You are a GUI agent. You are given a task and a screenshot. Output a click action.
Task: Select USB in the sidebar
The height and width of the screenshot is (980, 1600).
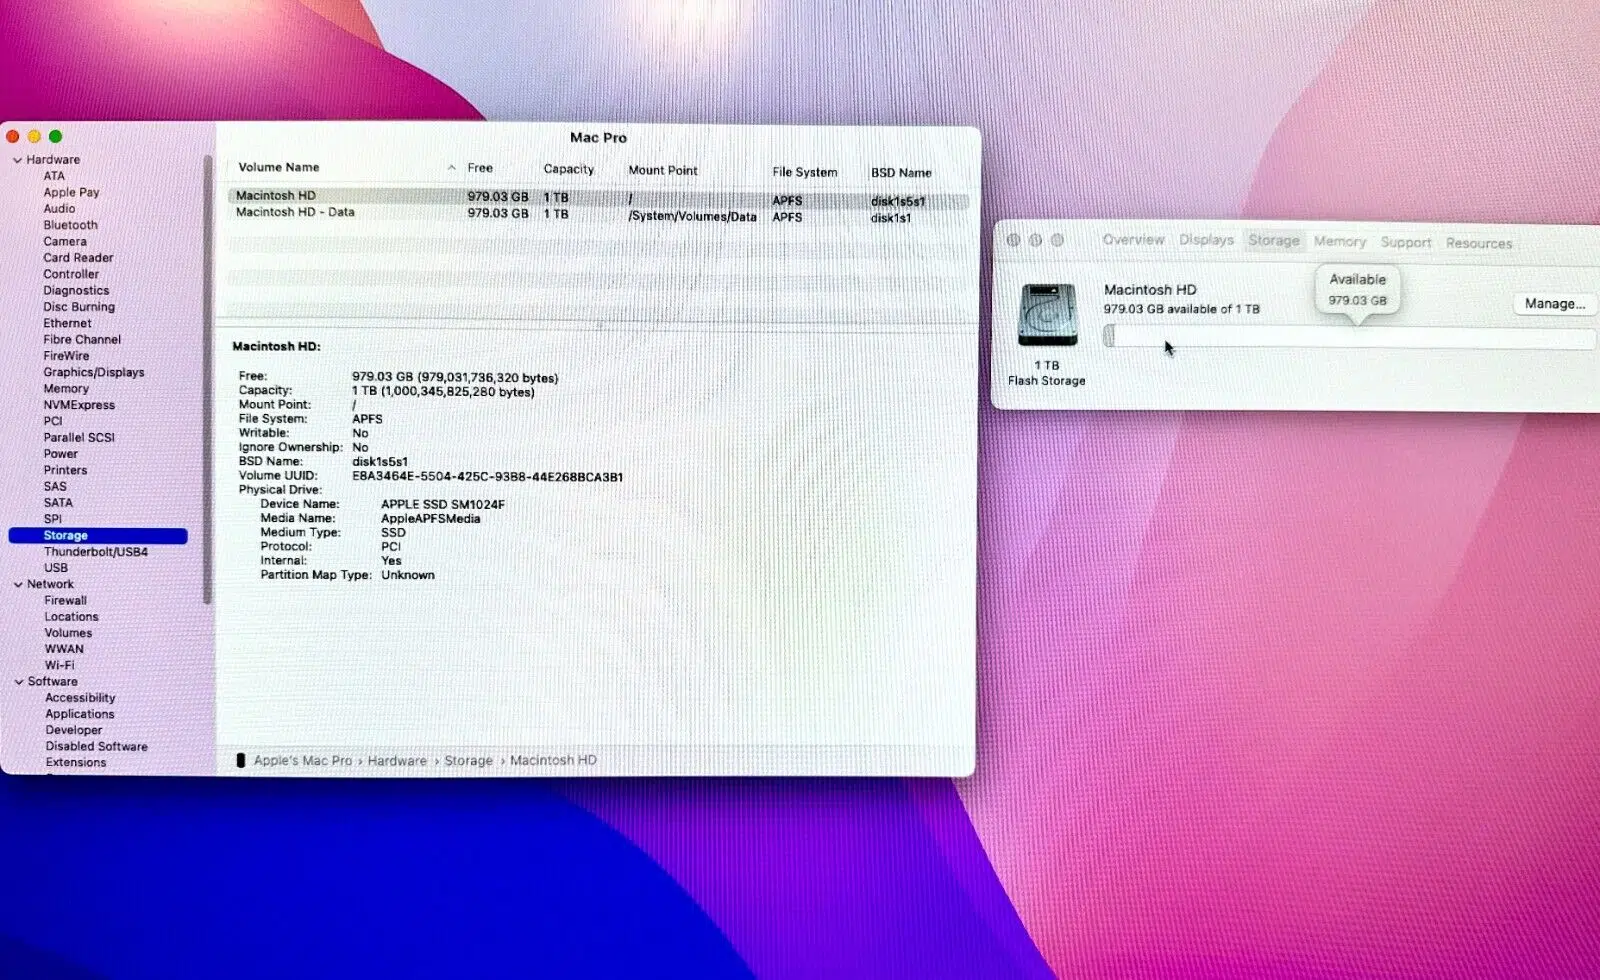(56, 568)
